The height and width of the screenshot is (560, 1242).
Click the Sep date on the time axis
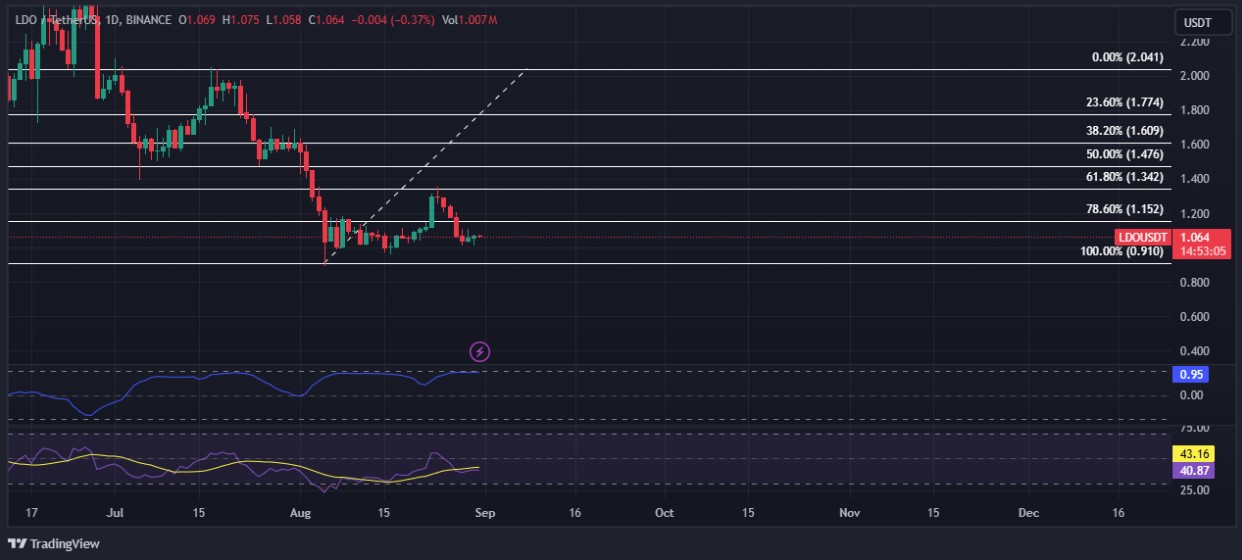point(486,512)
